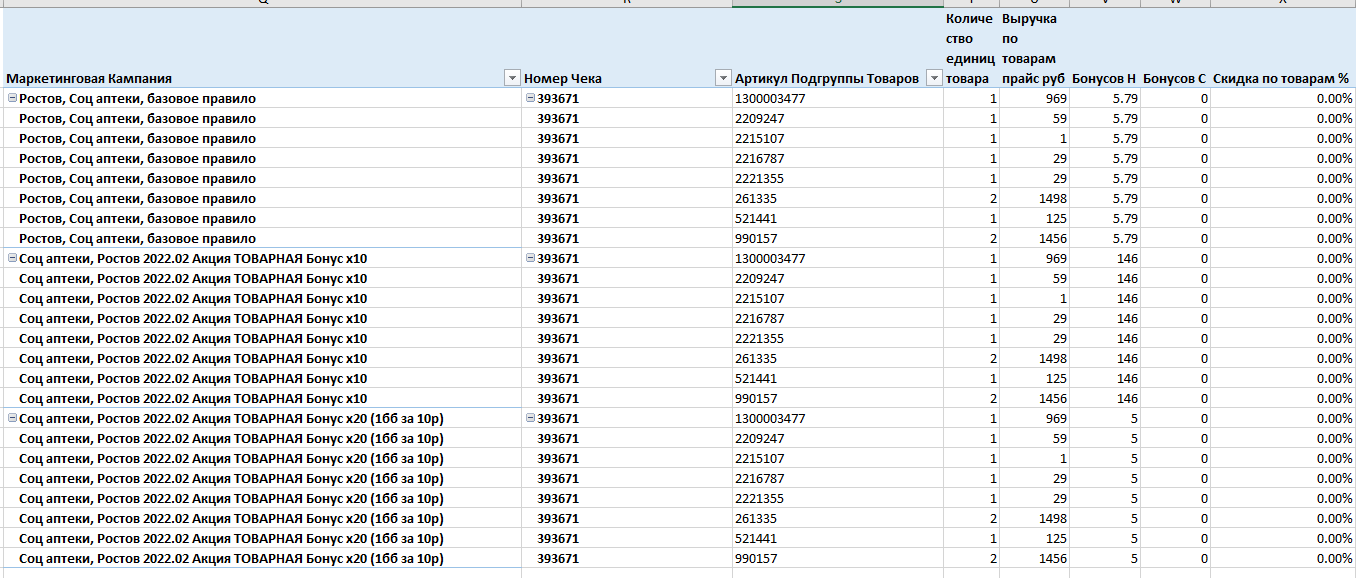Open the Маркетинговая Кампания filter dropdown

tap(512, 78)
